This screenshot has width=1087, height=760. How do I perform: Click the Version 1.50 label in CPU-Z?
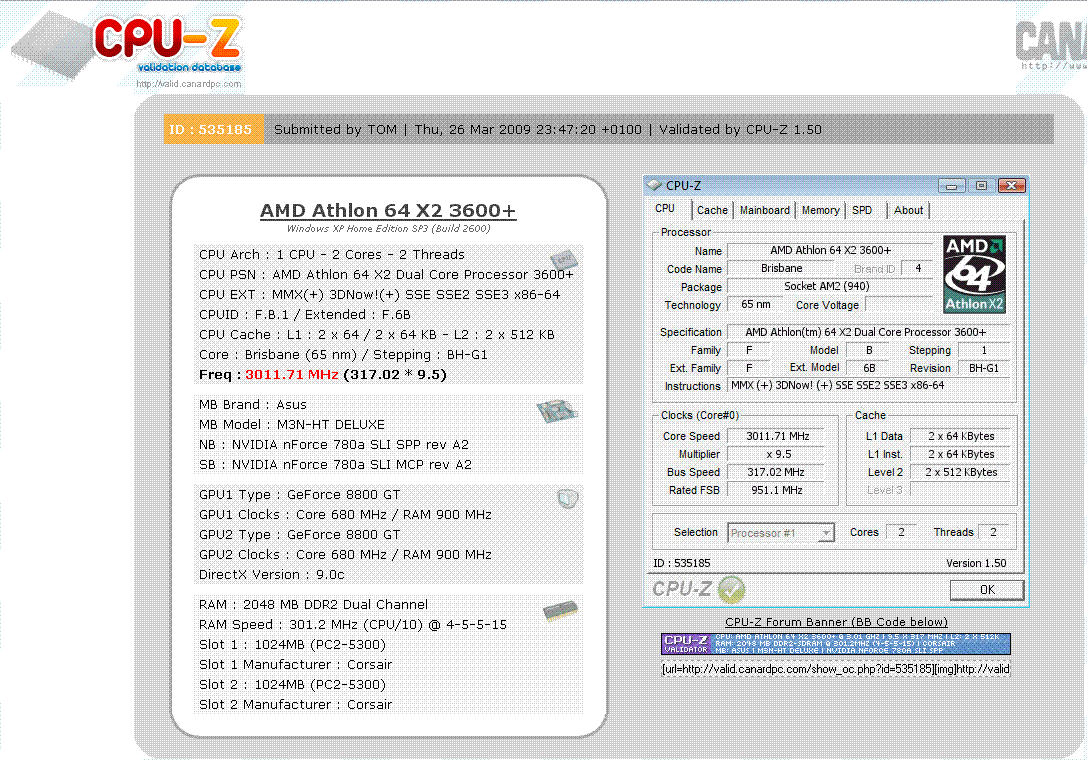click(x=976, y=563)
